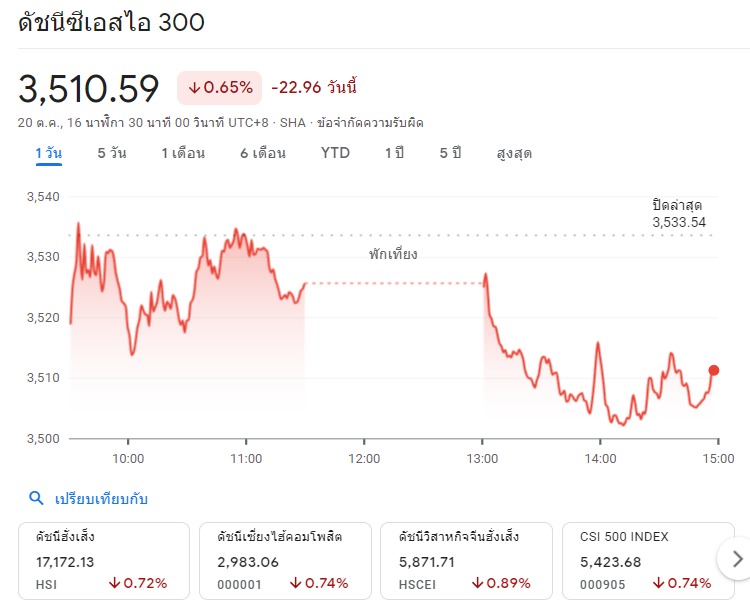Show the 1 ปี chart range
The image size is (750, 611).
[x=395, y=153]
